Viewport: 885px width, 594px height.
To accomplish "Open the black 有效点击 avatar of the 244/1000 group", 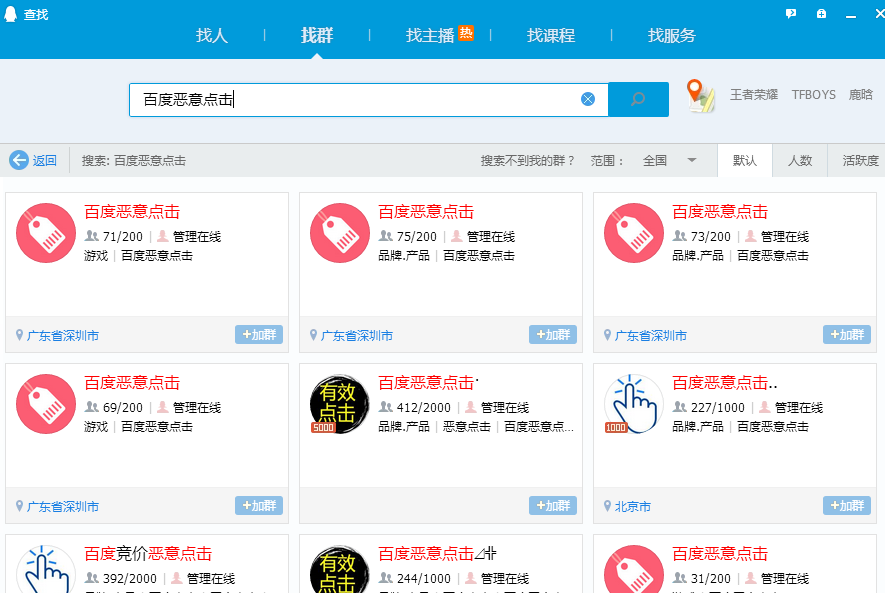I will pyautogui.click(x=340, y=569).
